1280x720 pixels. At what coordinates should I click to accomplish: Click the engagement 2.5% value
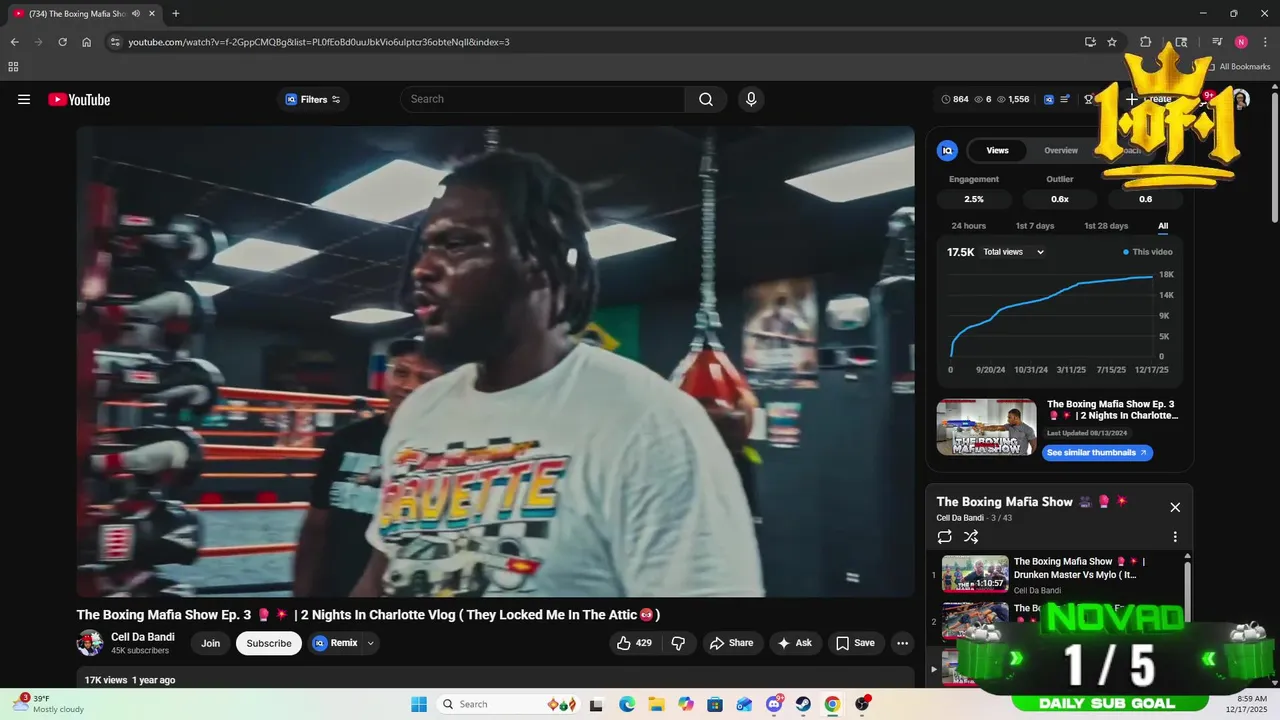(974, 199)
